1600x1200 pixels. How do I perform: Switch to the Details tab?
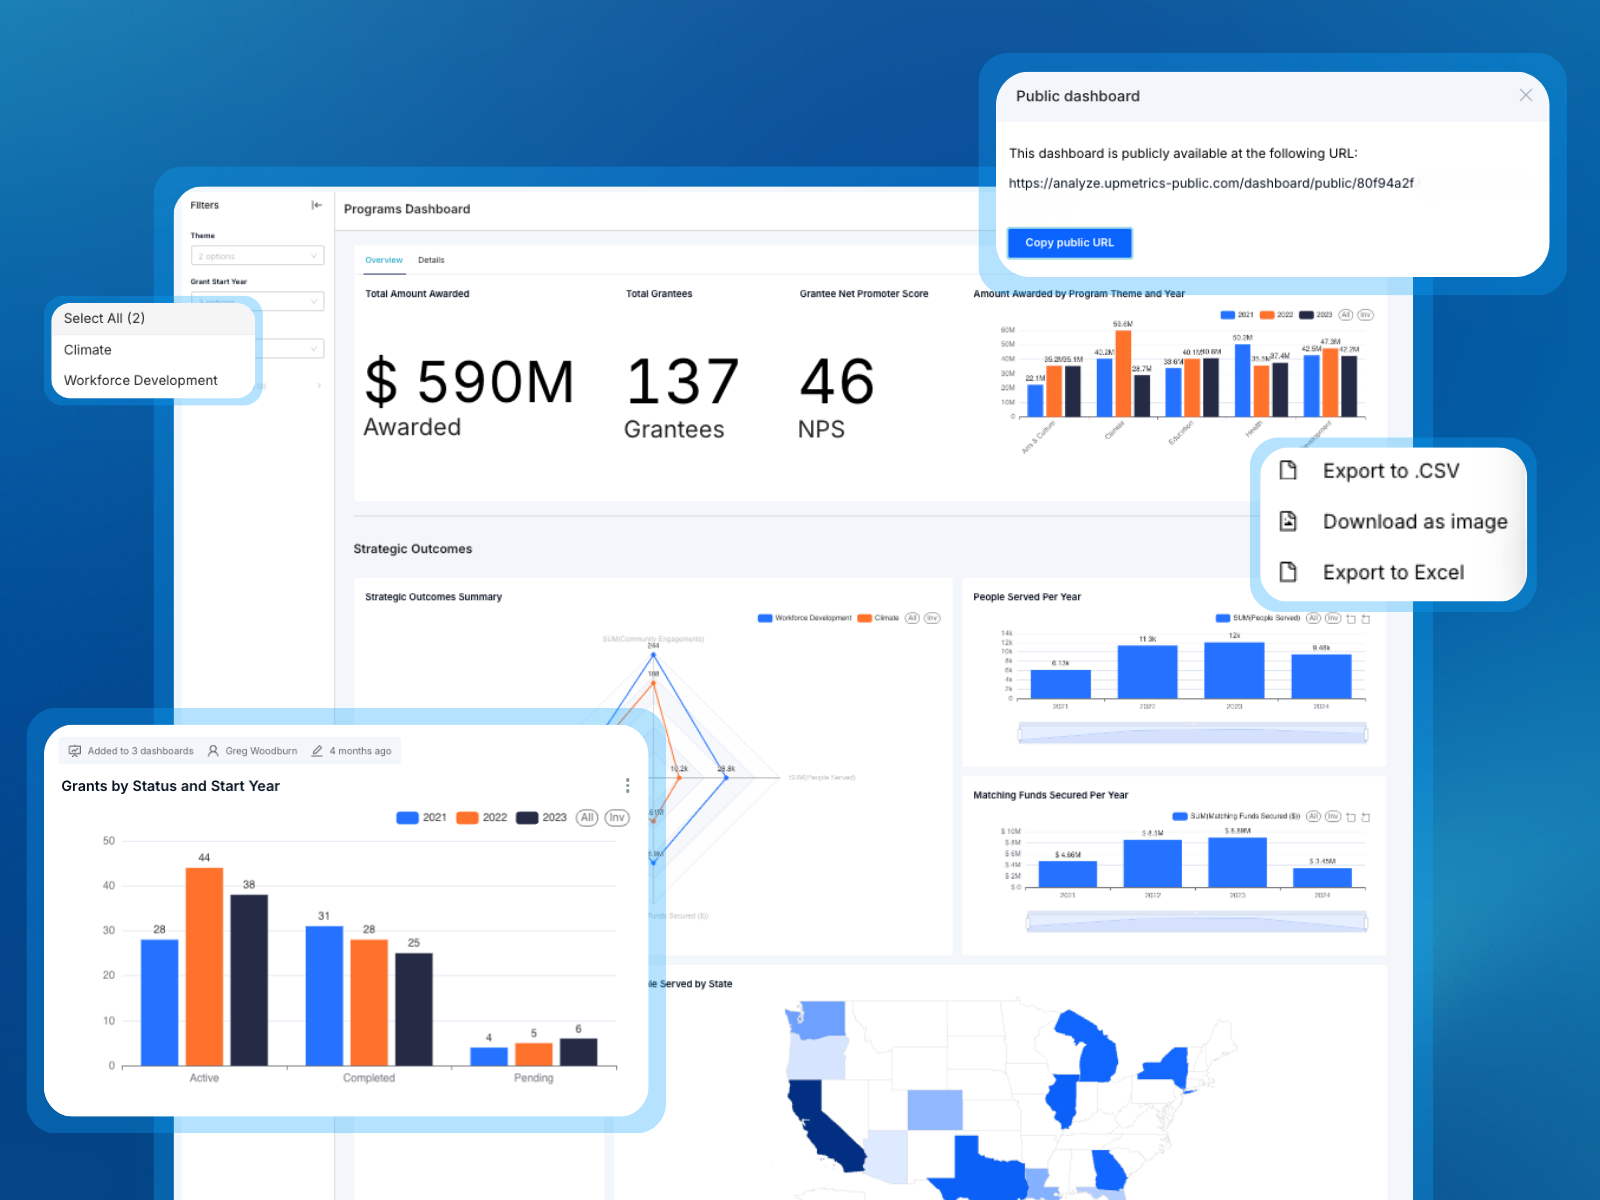click(431, 260)
